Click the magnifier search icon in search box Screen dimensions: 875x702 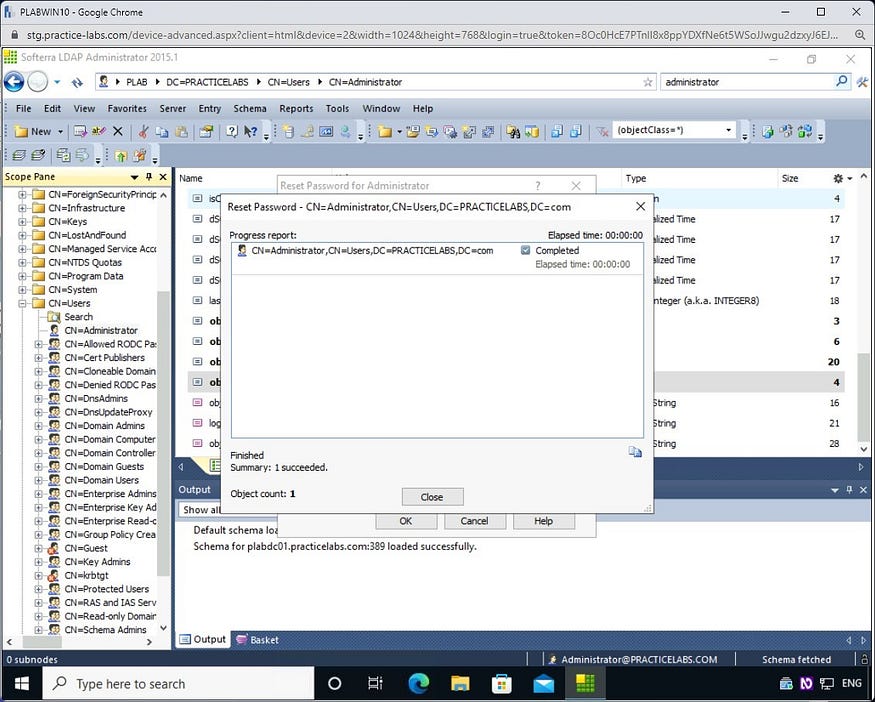click(841, 81)
